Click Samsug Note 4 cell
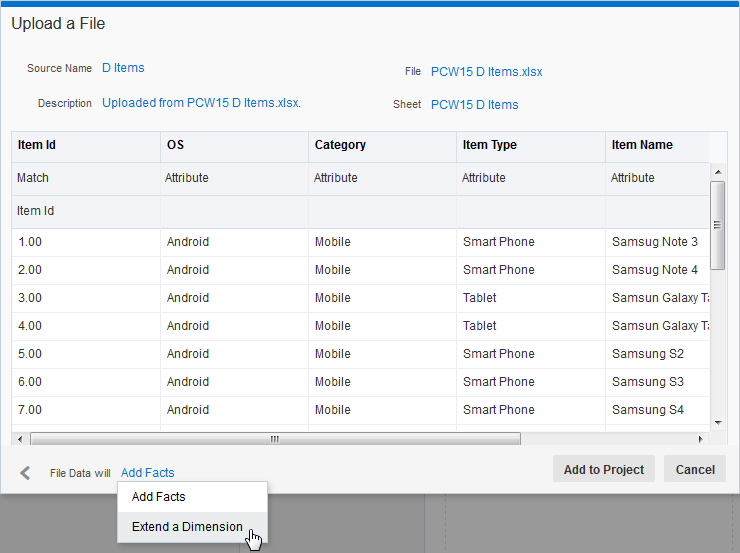Image resolution: width=740 pixels, height=553 pixels. [657, 270]
